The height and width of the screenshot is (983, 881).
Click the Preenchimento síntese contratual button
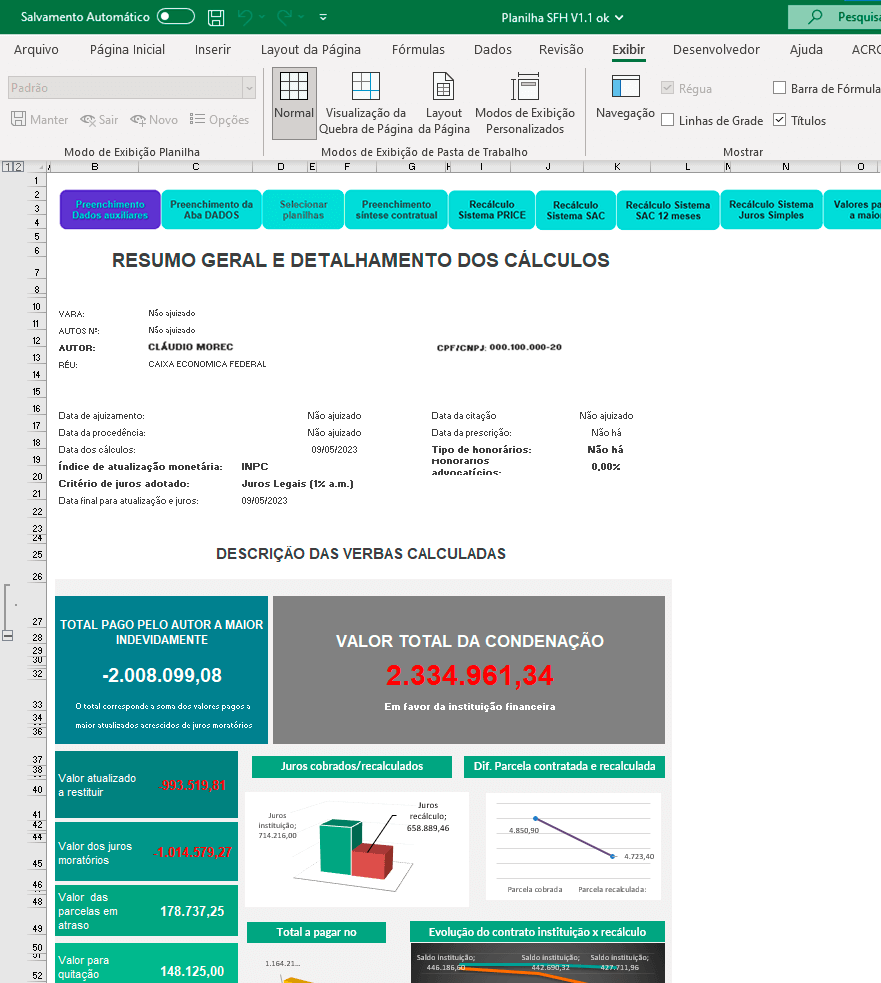(396, 209)
